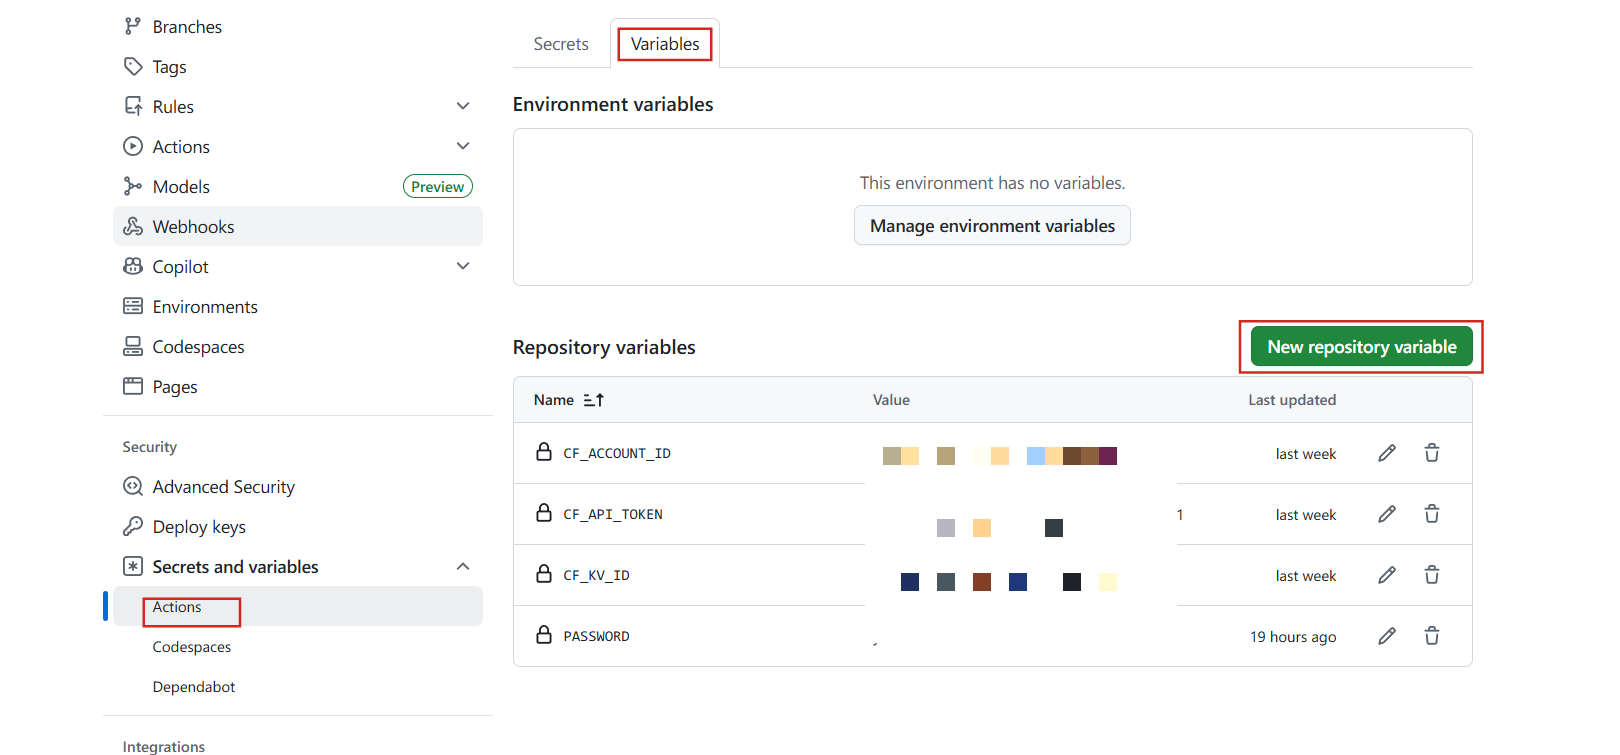Click the sort icon next to Name
This screenshot has width=1620, height=755.
click(x=594, y=400)
